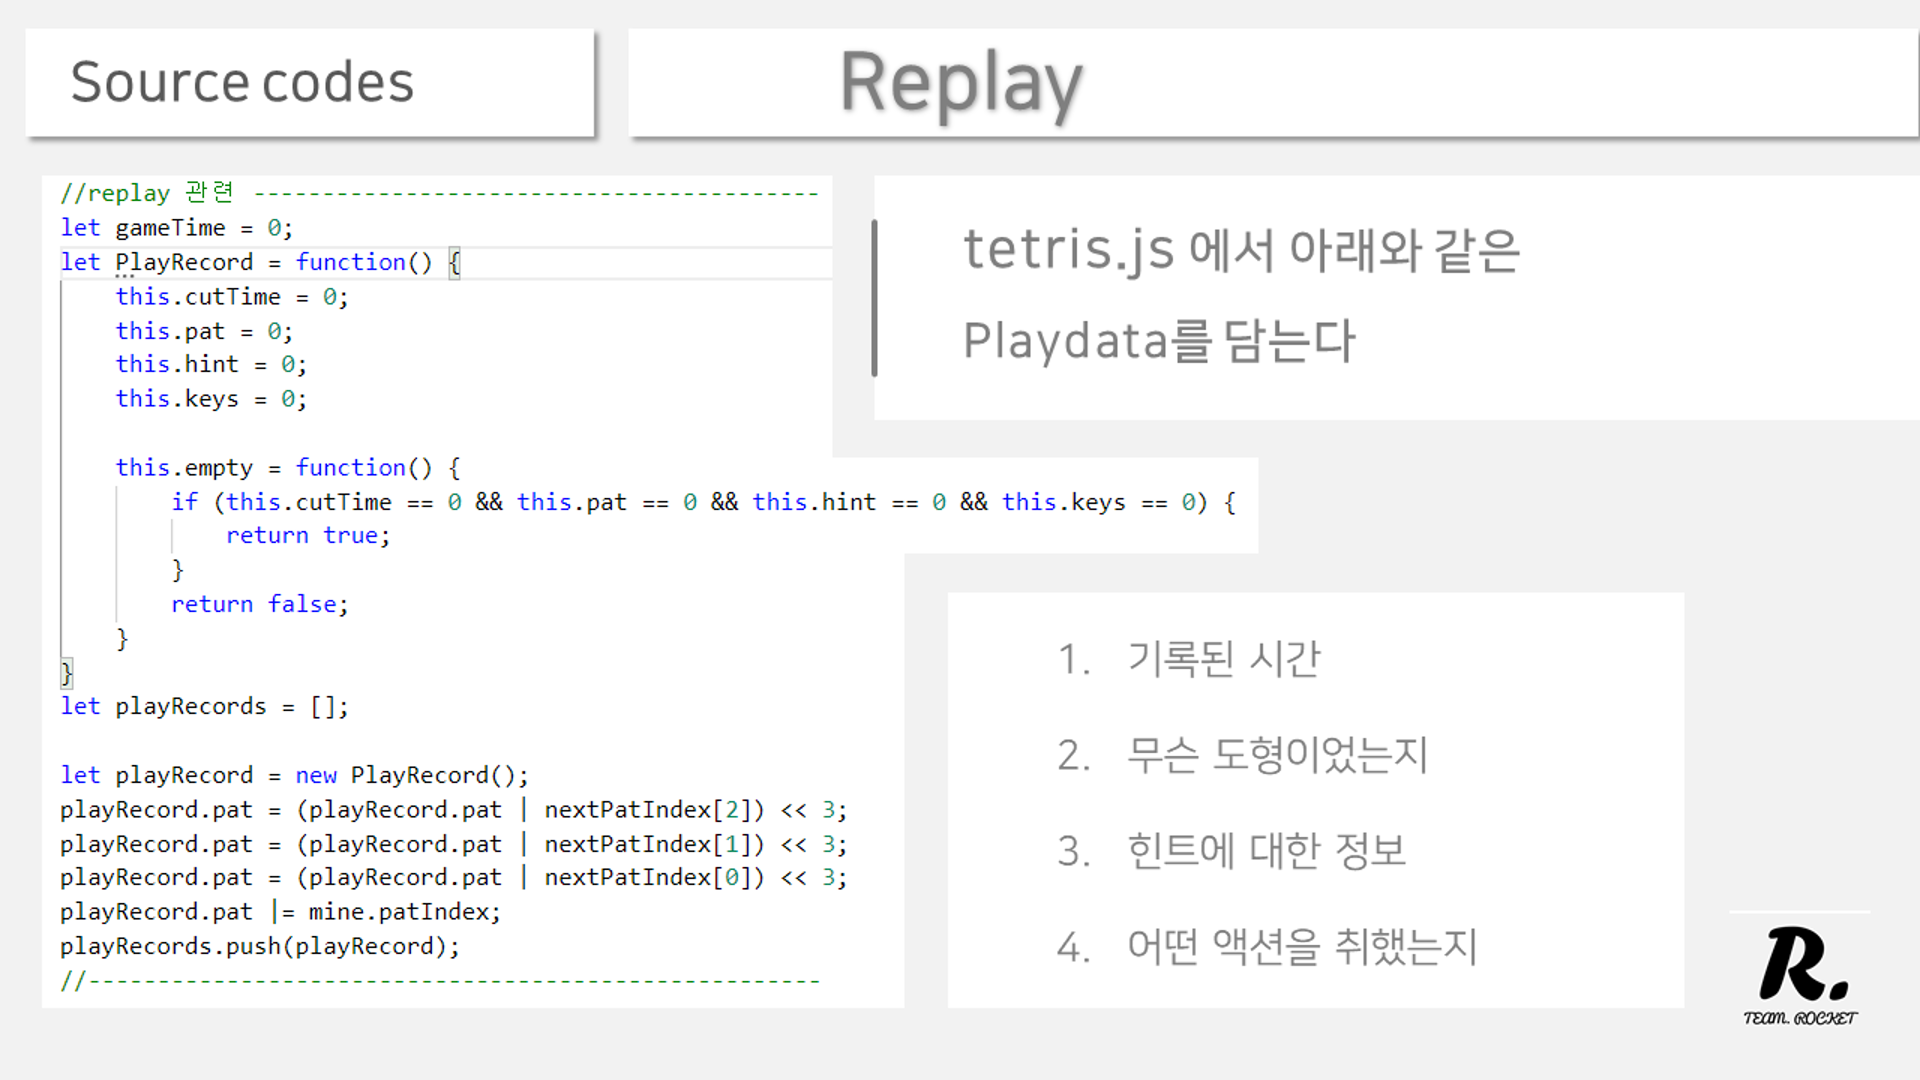Click list item 1 기록된 시간

(1190, 660)
